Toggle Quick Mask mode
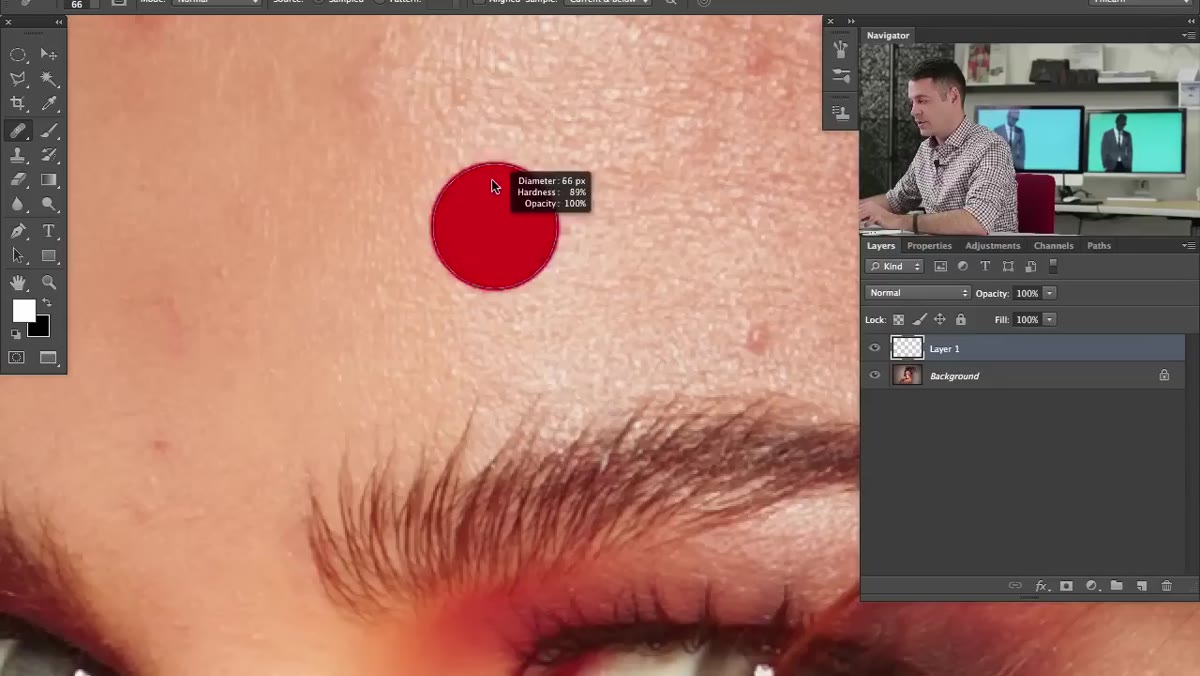The image size is (1200, 676). [17, 358]
